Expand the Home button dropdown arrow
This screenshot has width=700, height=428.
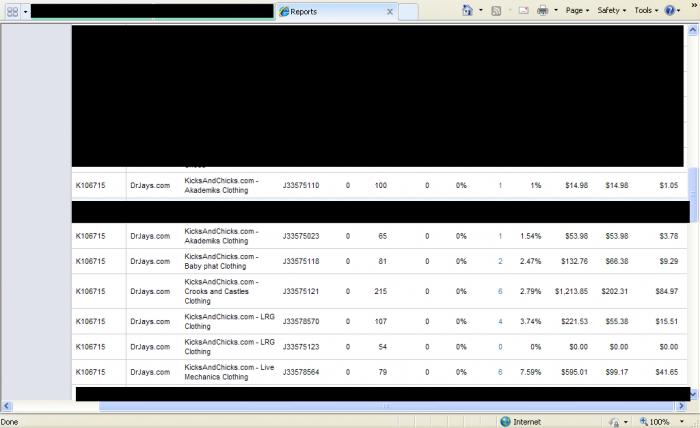click(x=481, y=10)
